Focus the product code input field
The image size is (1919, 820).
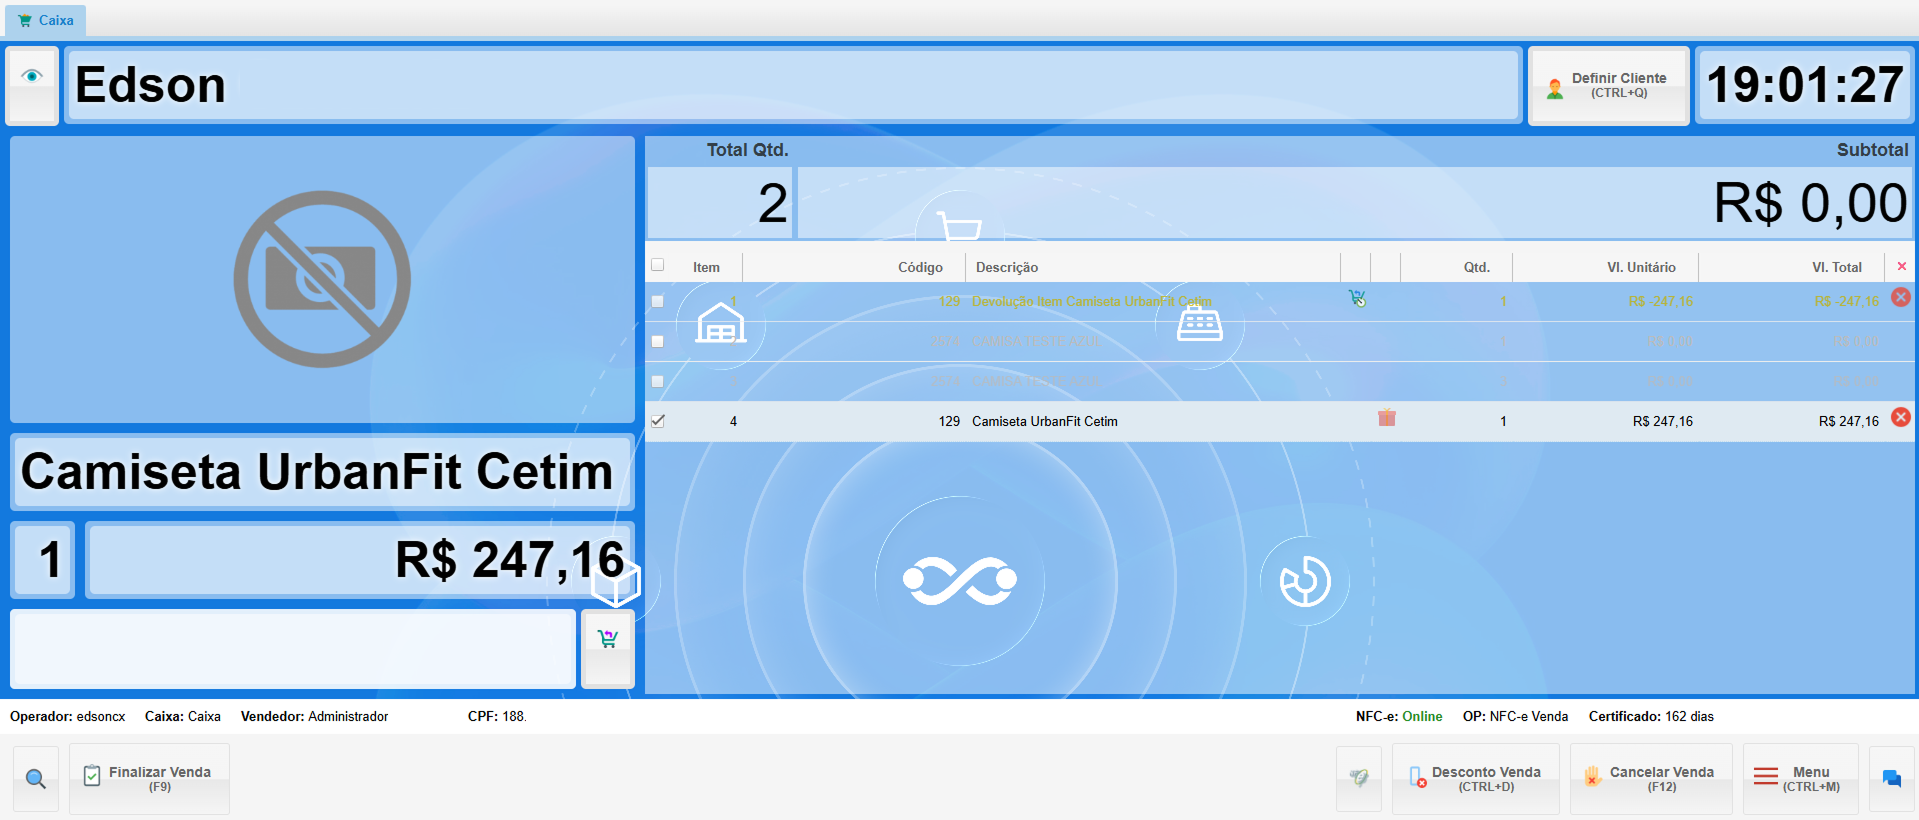[x=293, y=649]
